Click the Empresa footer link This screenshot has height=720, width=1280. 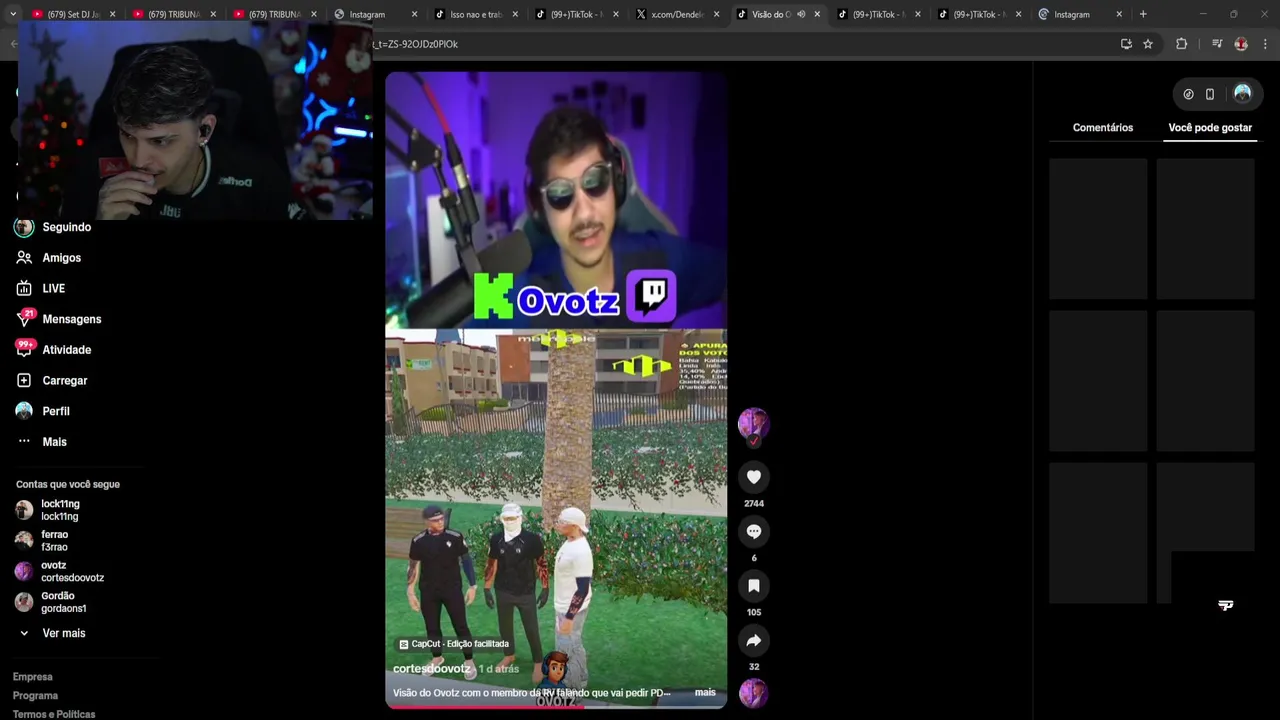point(32,677)
